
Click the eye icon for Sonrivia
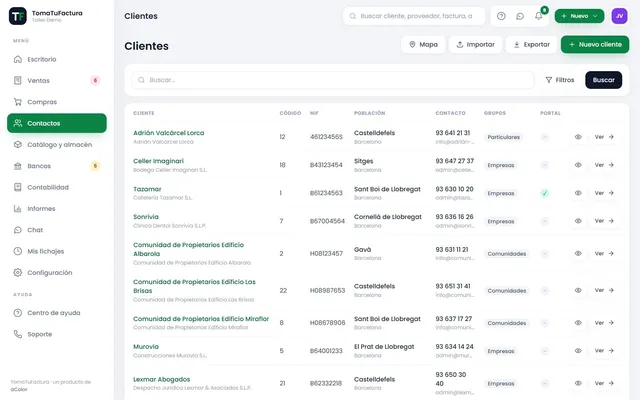578,221
